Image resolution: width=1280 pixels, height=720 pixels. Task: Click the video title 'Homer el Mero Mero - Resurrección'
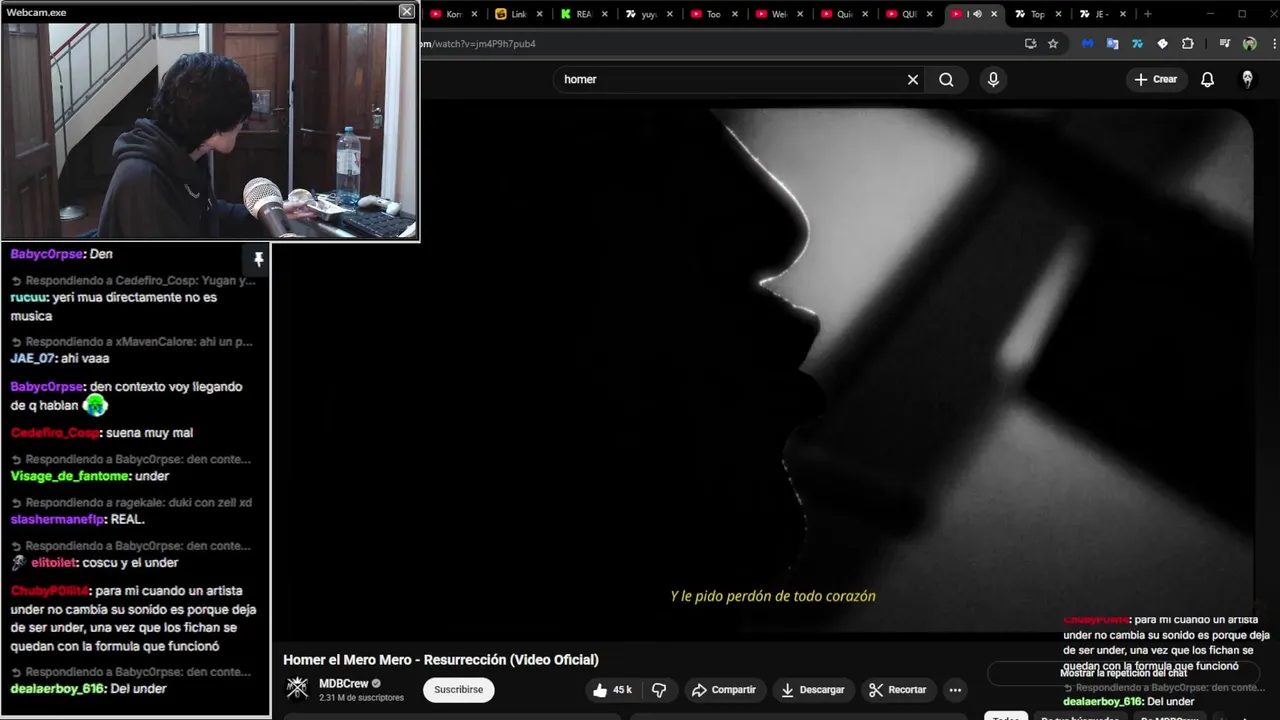click(x=441, y=660)
